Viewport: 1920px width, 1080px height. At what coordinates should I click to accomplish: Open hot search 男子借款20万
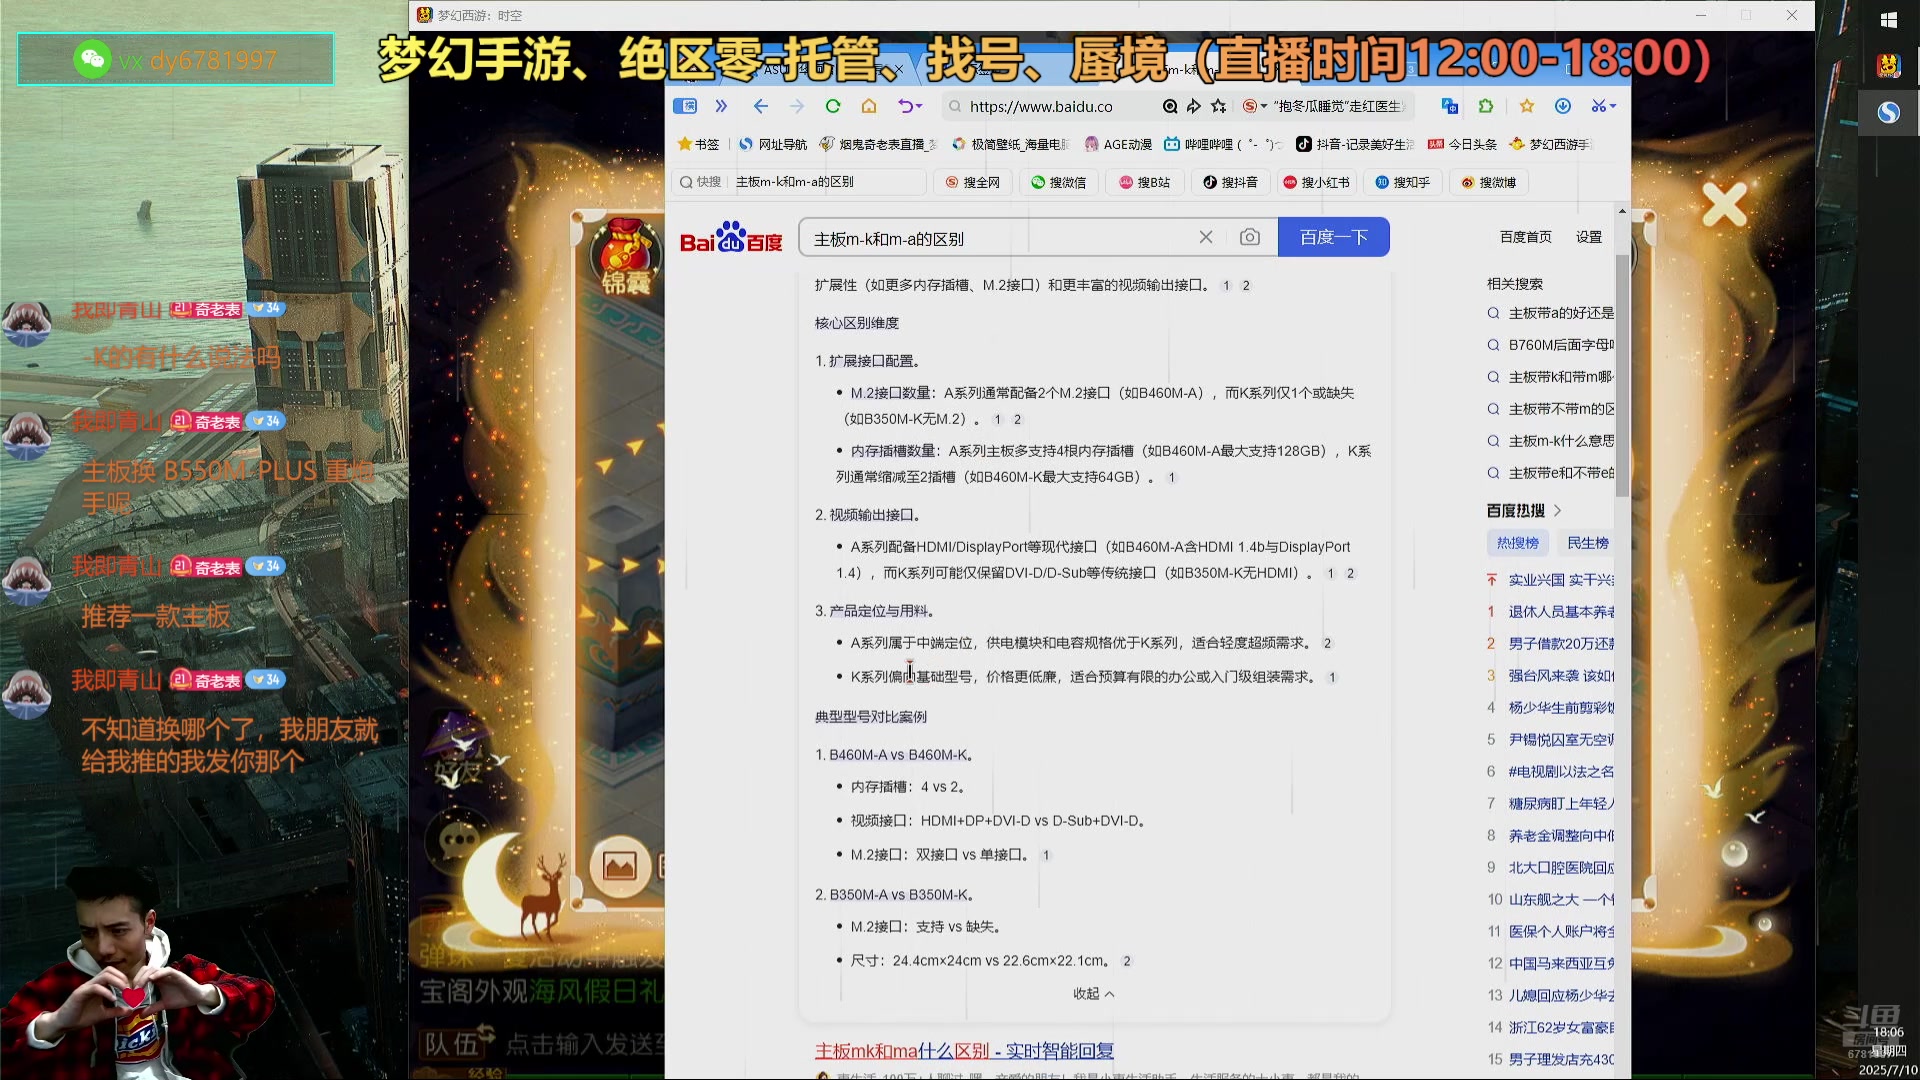(x=1561, y=644)
